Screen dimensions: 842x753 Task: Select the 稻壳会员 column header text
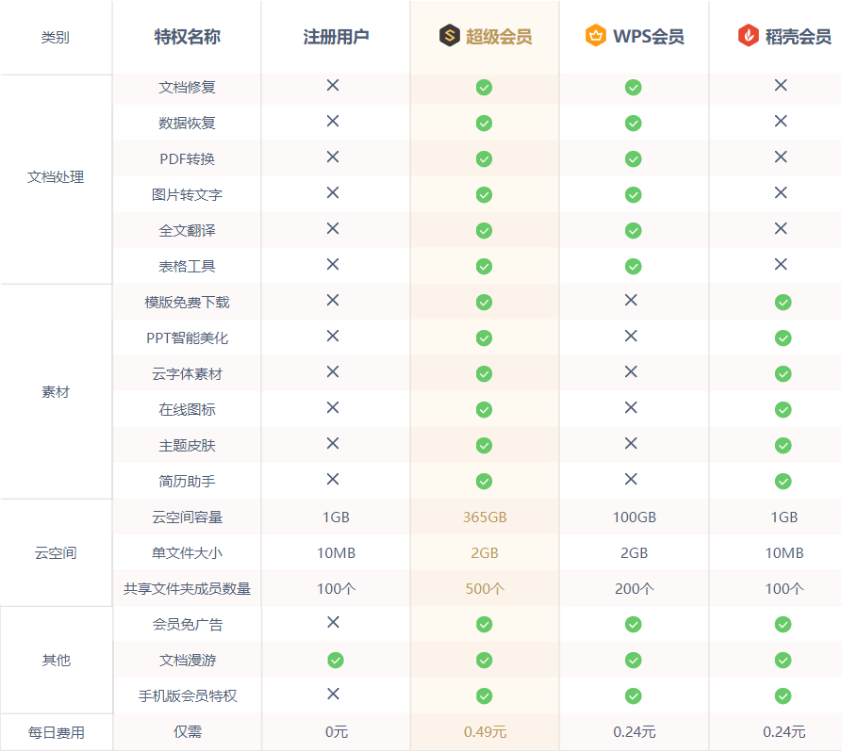coord(798,37)
